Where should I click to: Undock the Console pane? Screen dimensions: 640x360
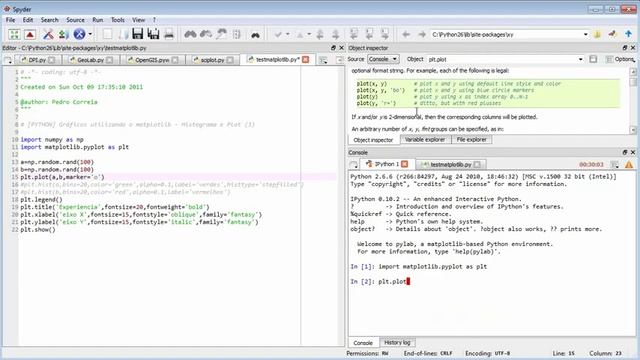click(x=624, y=152)
